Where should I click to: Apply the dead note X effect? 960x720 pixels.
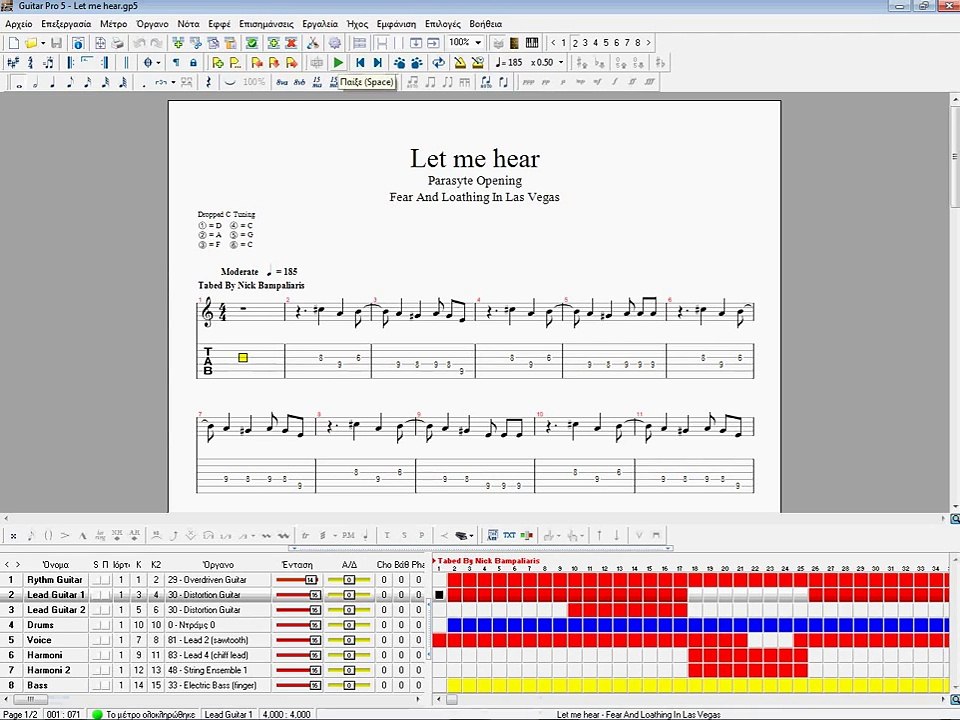[13, 536]
